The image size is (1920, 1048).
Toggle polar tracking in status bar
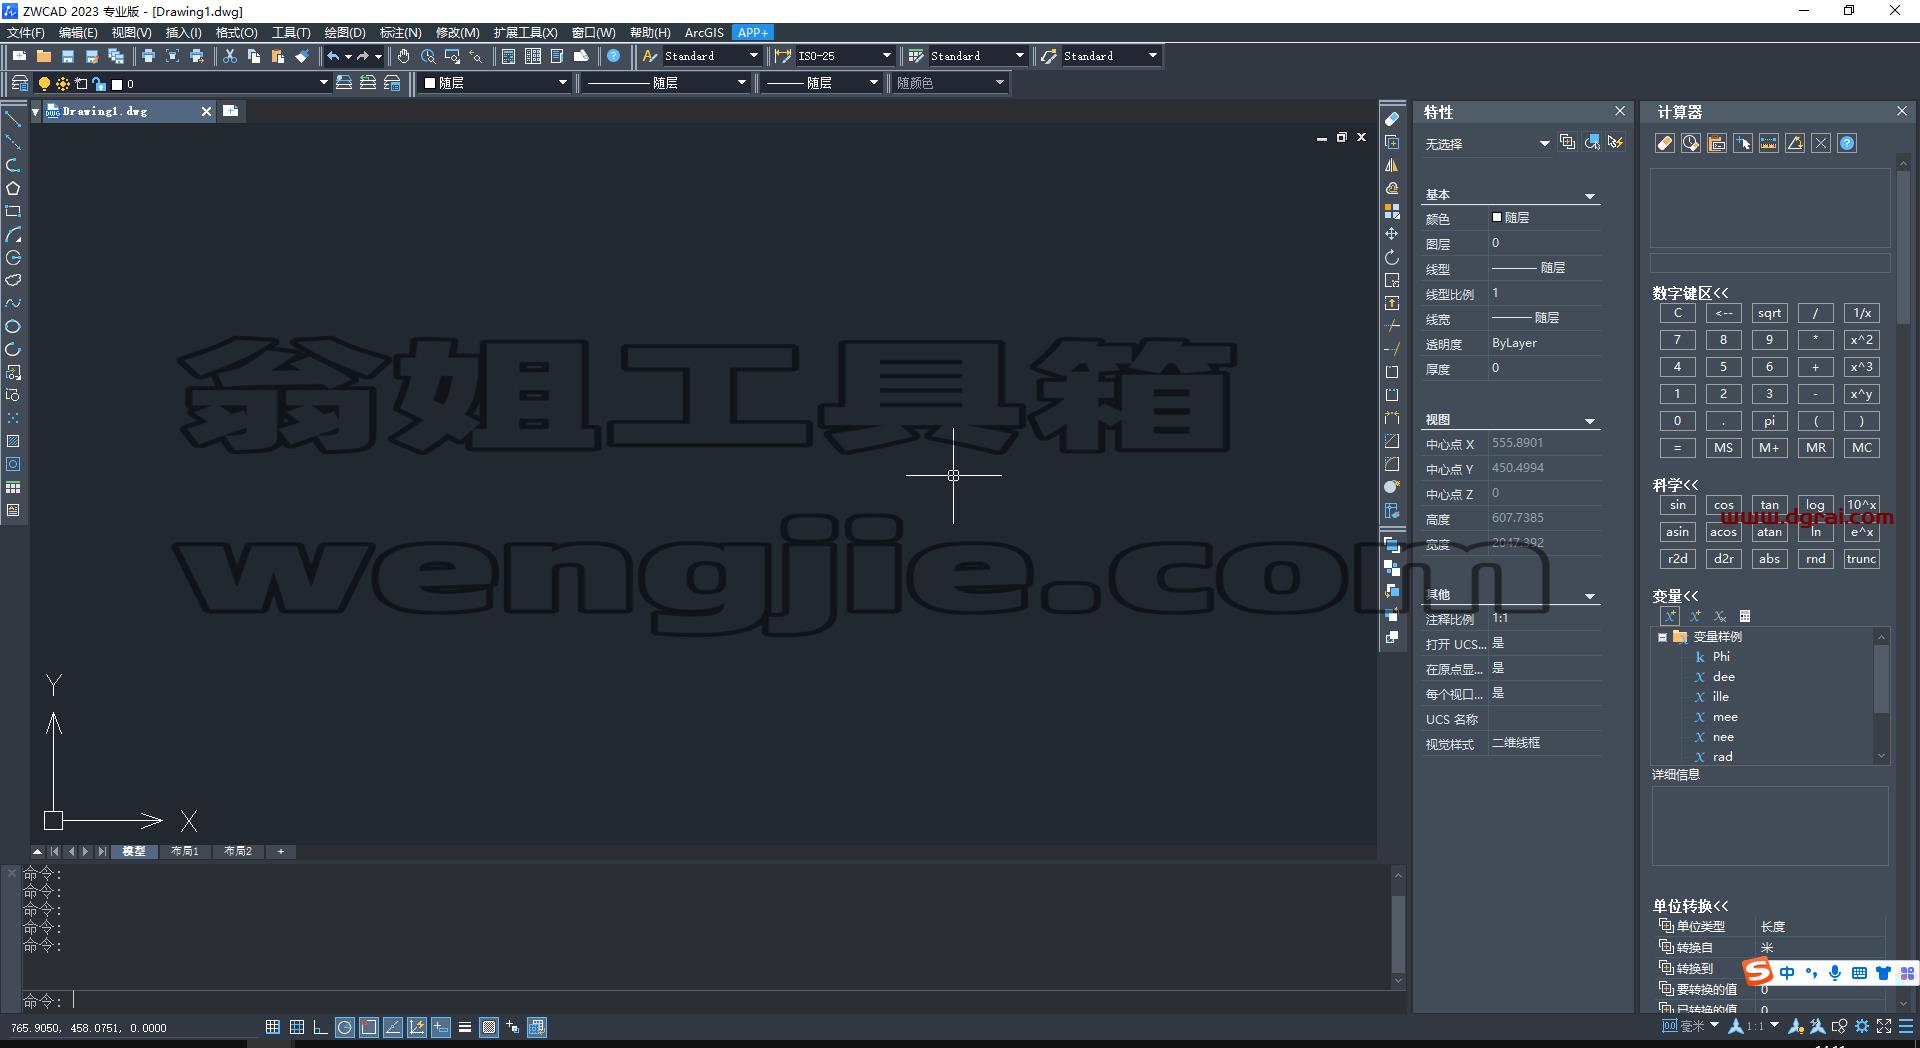tap(345, 1027)
